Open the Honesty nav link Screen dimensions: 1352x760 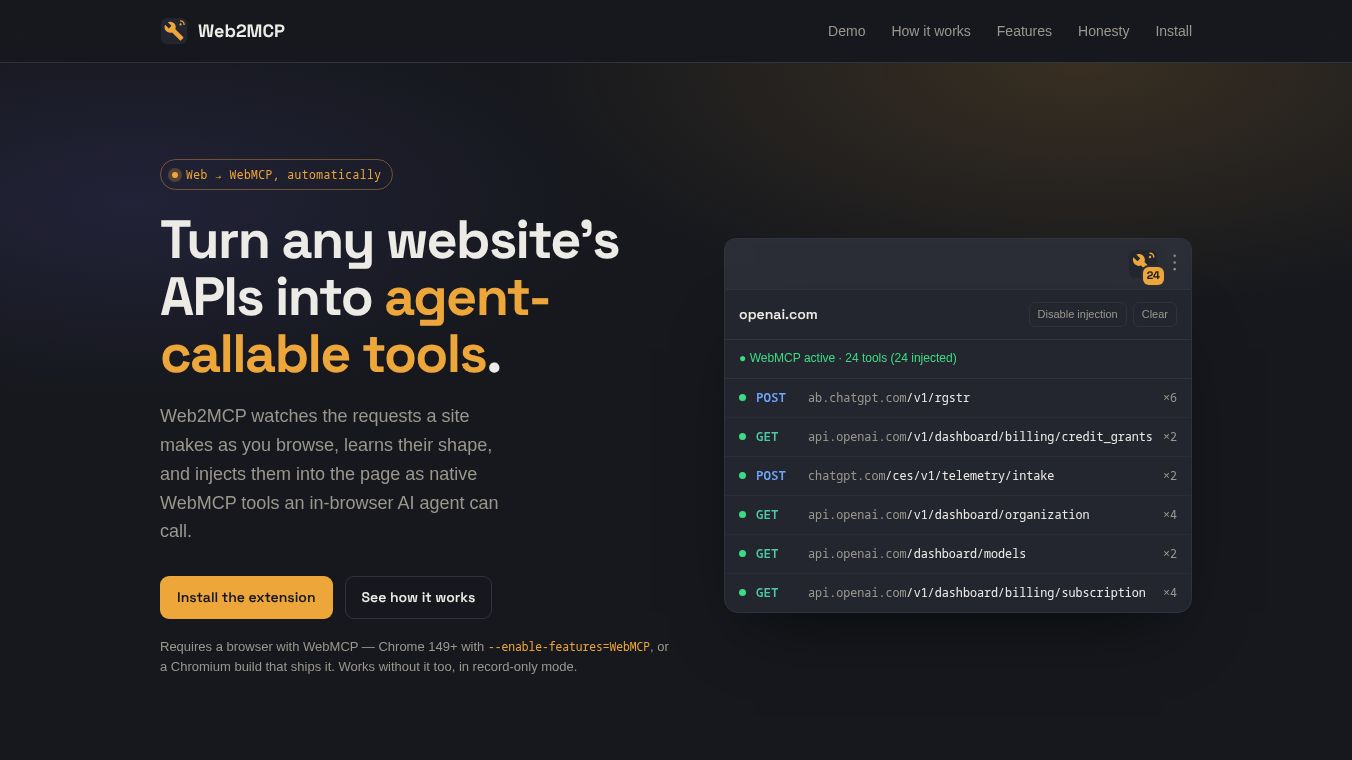[x=1103, y=31]
